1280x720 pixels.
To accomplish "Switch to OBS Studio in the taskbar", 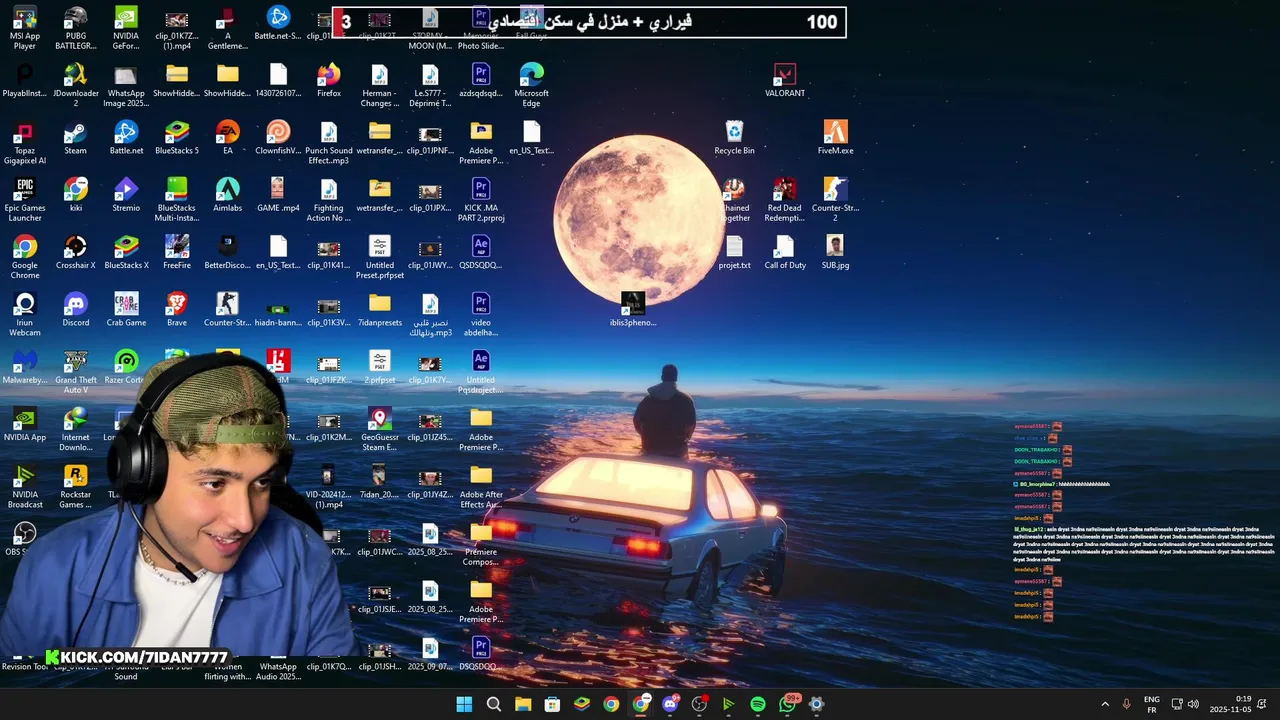I will point(699,704).
